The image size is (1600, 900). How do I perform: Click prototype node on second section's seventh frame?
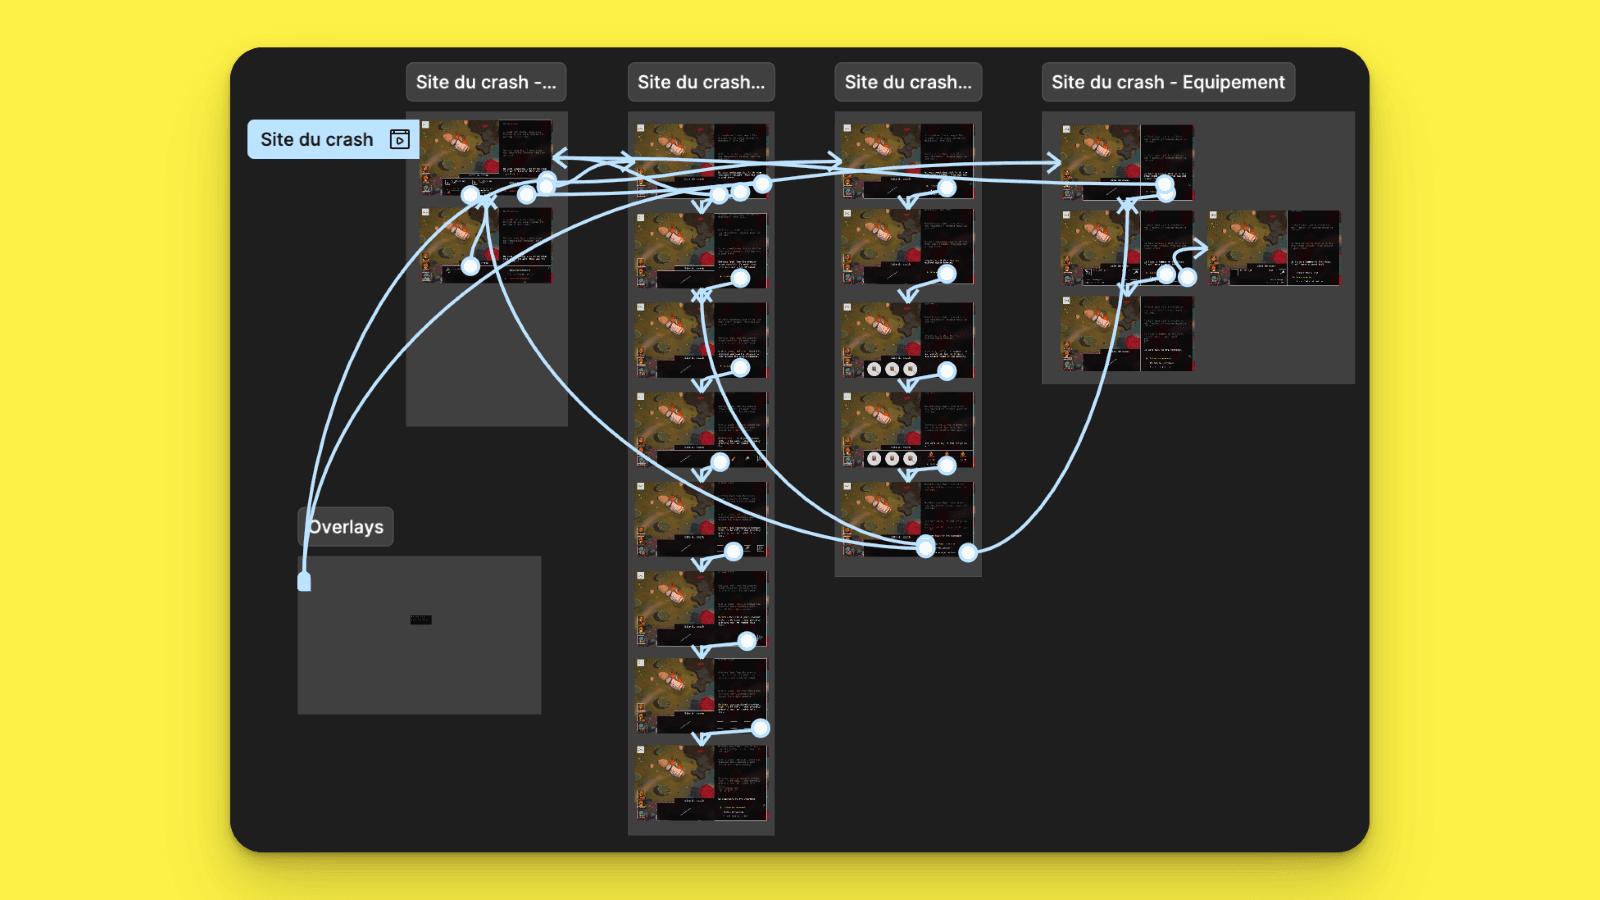click(760, 728)
